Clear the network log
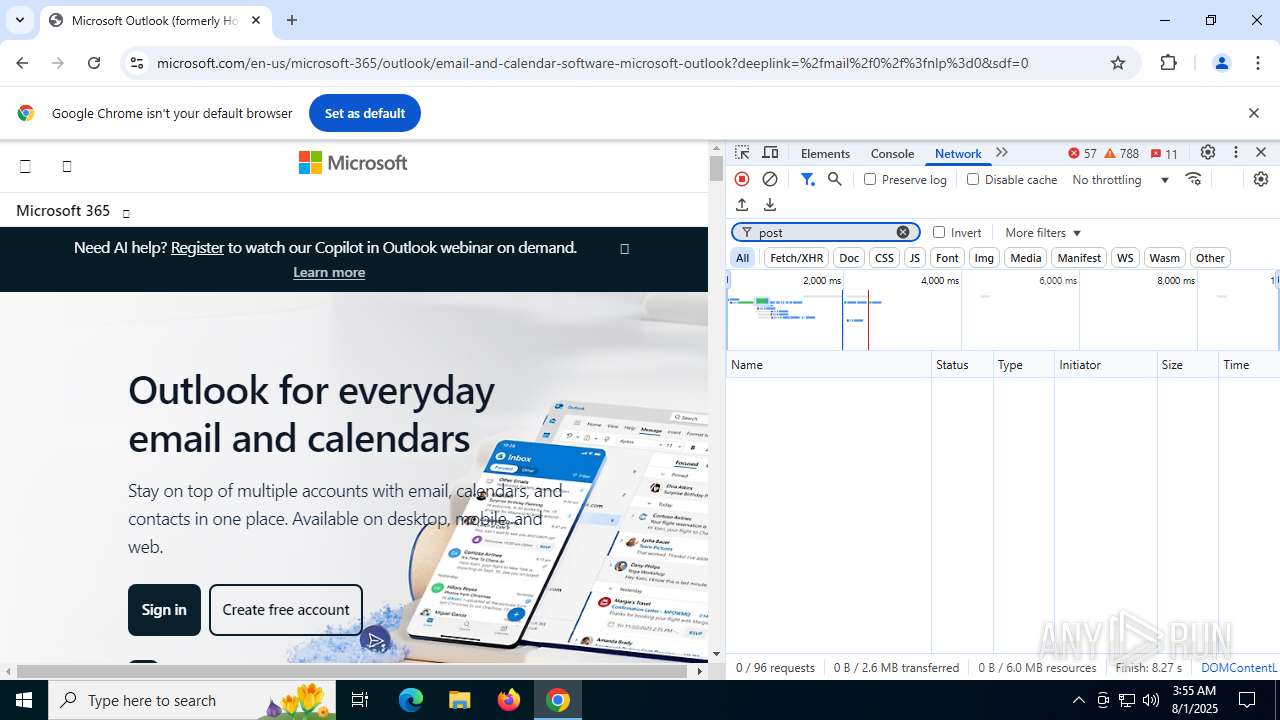This screenshot has width=1280, height=720. pos(770,179)
